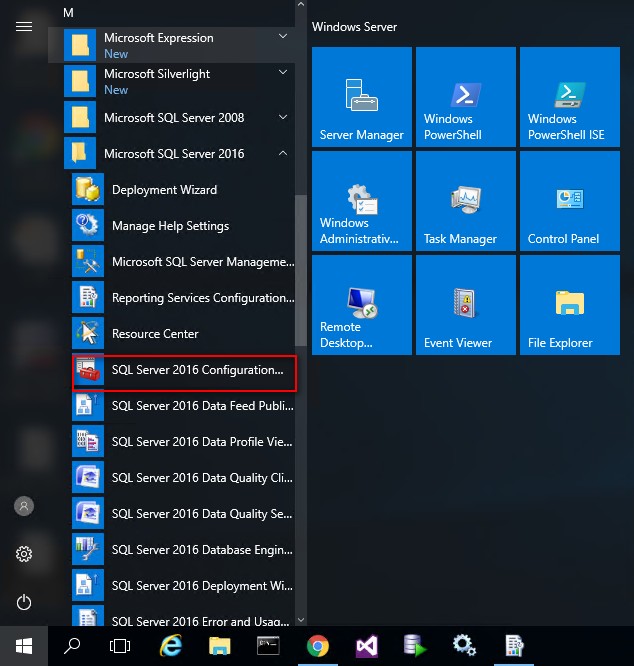Click the Data Quality Server icon

88,513
